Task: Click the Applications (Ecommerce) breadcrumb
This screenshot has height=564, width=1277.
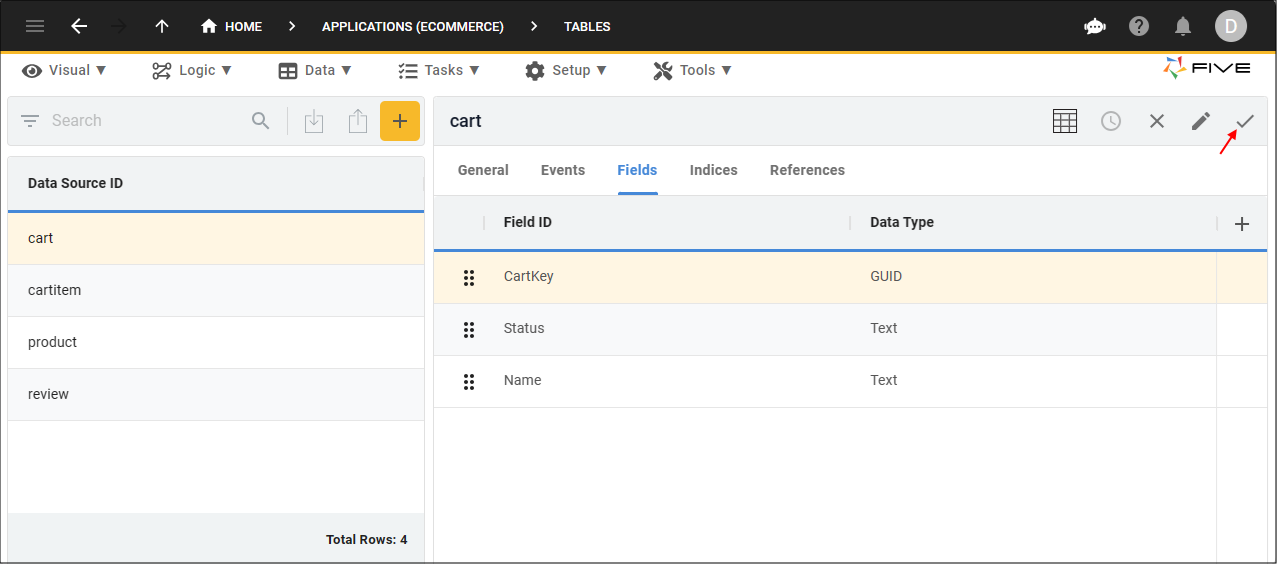Action: 412,27
